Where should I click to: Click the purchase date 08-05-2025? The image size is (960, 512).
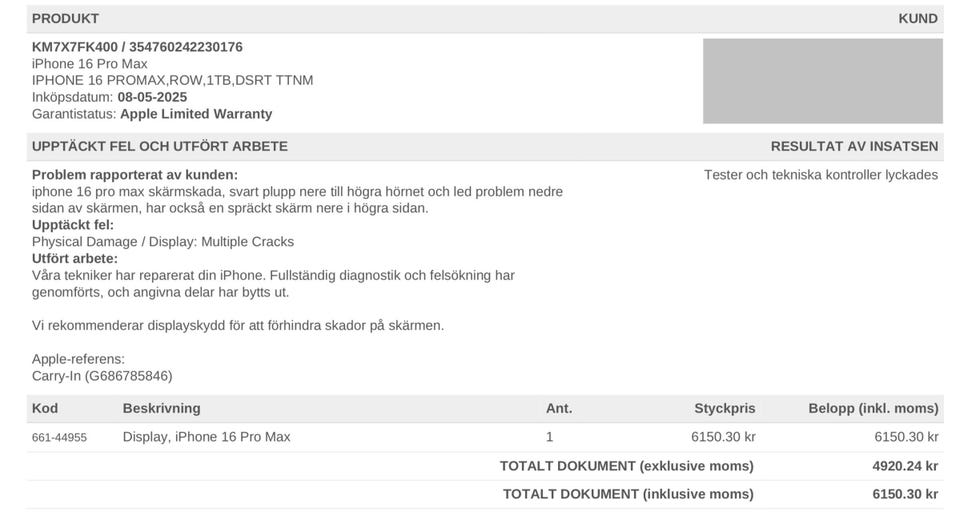click(152, 98)
